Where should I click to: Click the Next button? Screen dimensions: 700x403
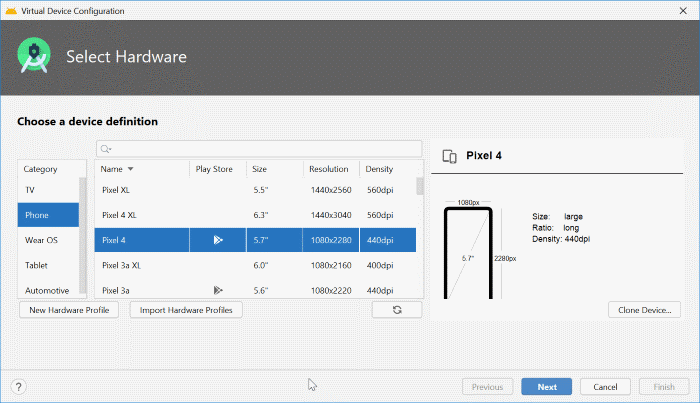tap(546, 386)
